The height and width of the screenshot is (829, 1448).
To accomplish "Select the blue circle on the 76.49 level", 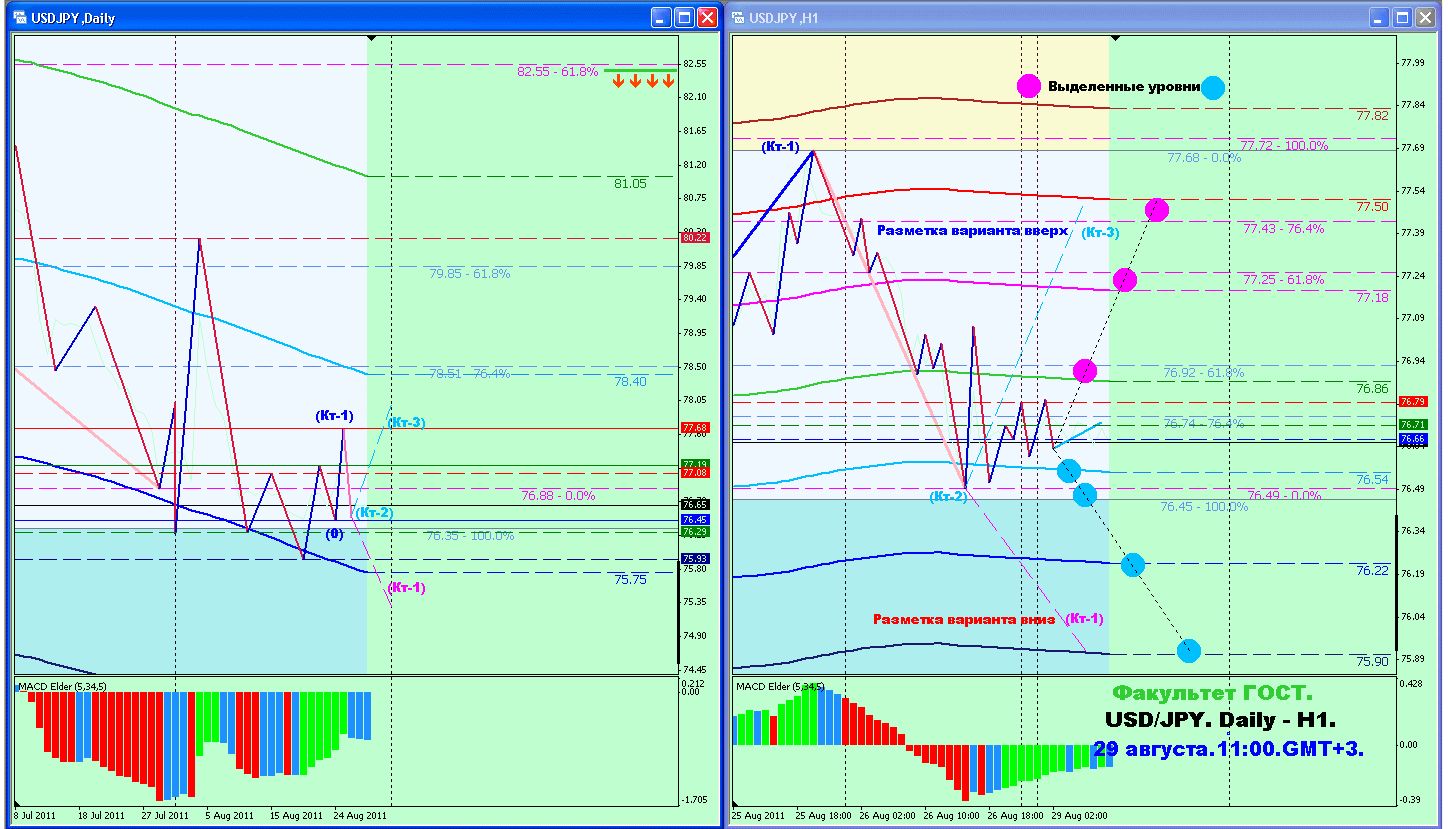I will pos(1085,494).
